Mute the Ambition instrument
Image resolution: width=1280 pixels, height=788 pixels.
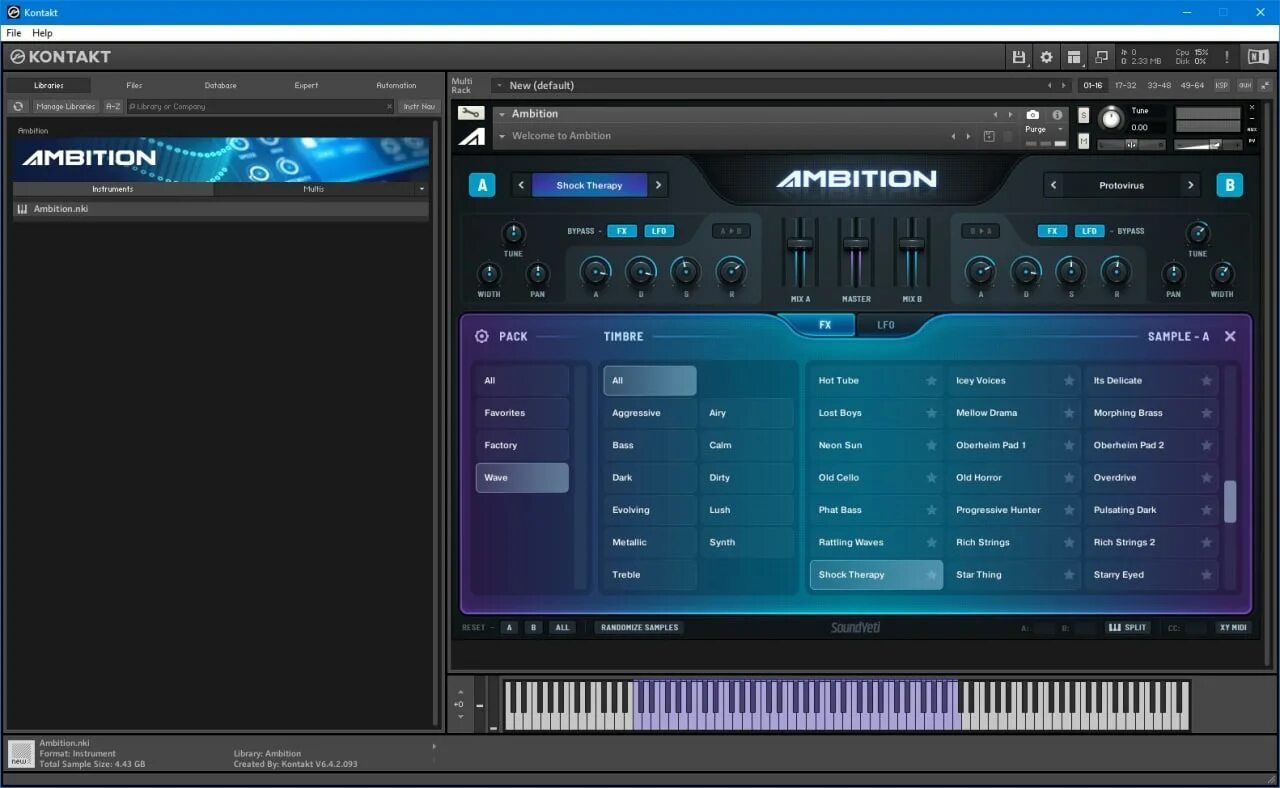1084,142
